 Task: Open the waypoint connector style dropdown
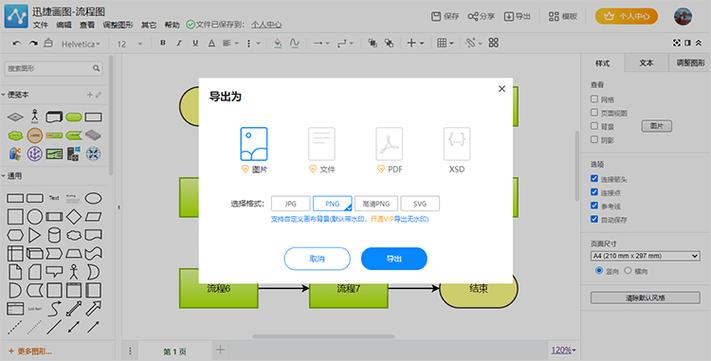click(x=345, y=43)
